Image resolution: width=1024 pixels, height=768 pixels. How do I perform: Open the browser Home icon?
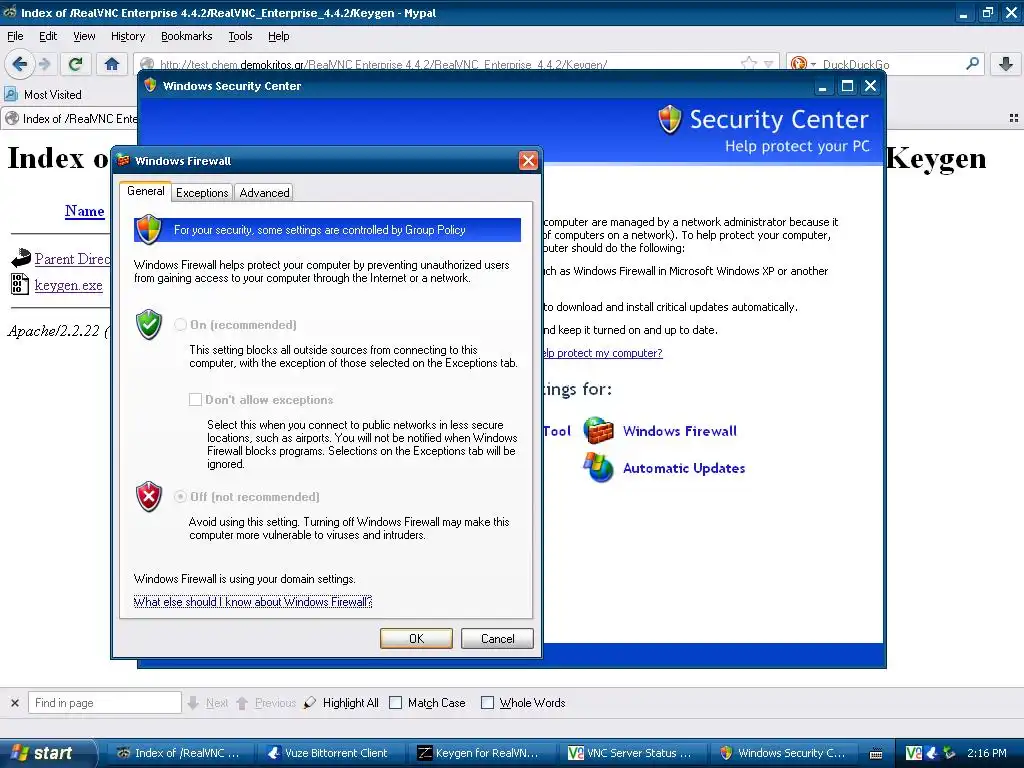pyautogui.click(x=112, y=64)
